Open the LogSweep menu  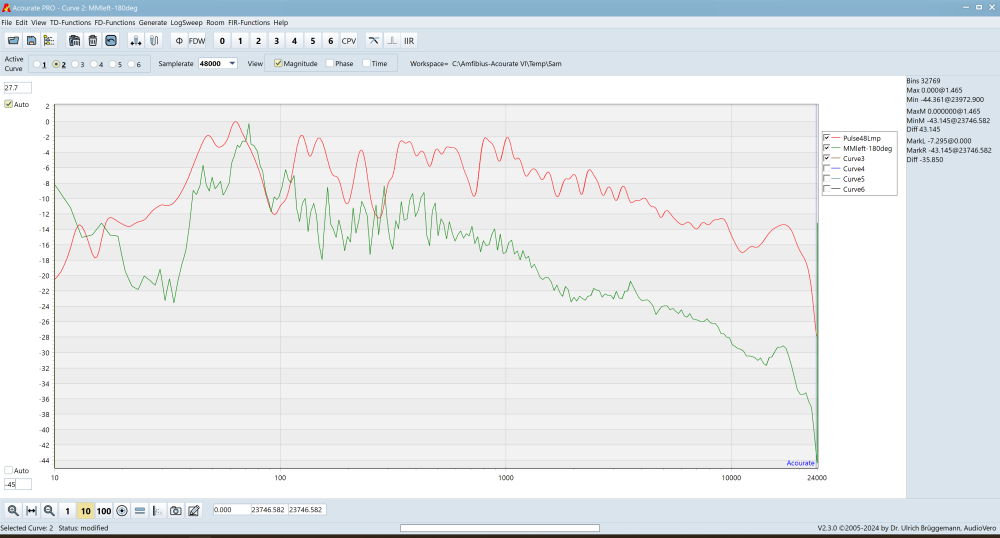(x=186, y=22)
